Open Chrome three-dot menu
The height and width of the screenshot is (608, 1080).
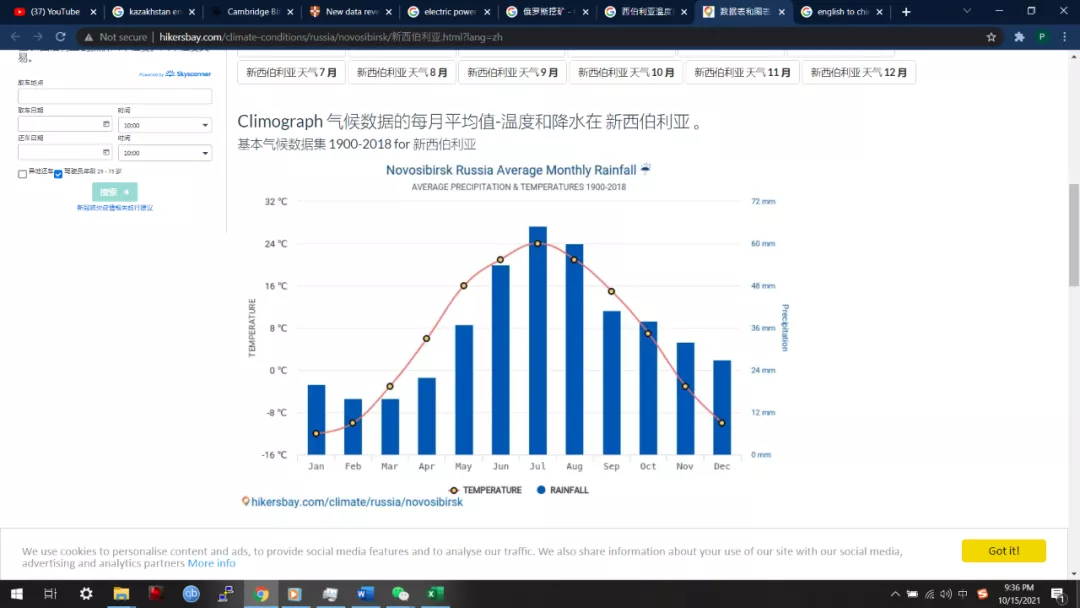click(1064, 37)
